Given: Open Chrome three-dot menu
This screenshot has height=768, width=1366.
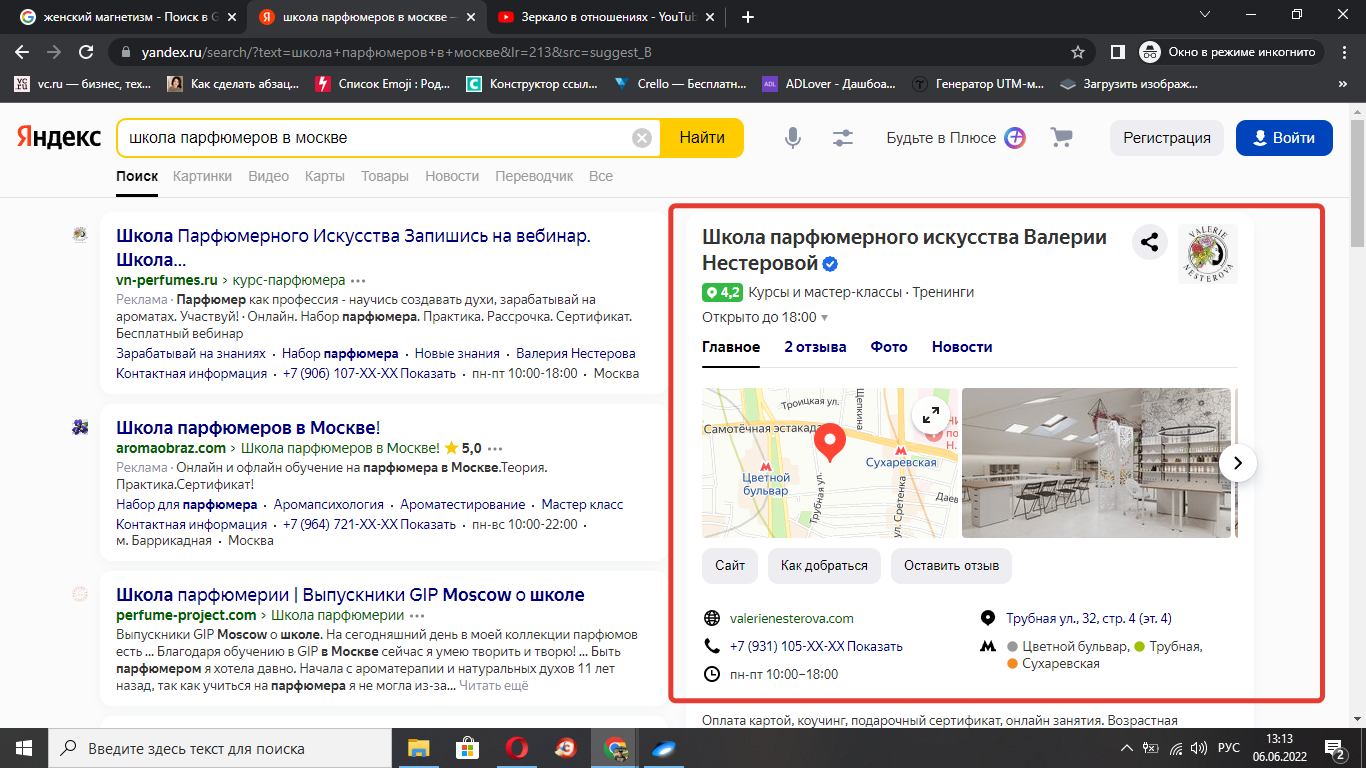Looking at the screenshot, I should point(1345,52).
